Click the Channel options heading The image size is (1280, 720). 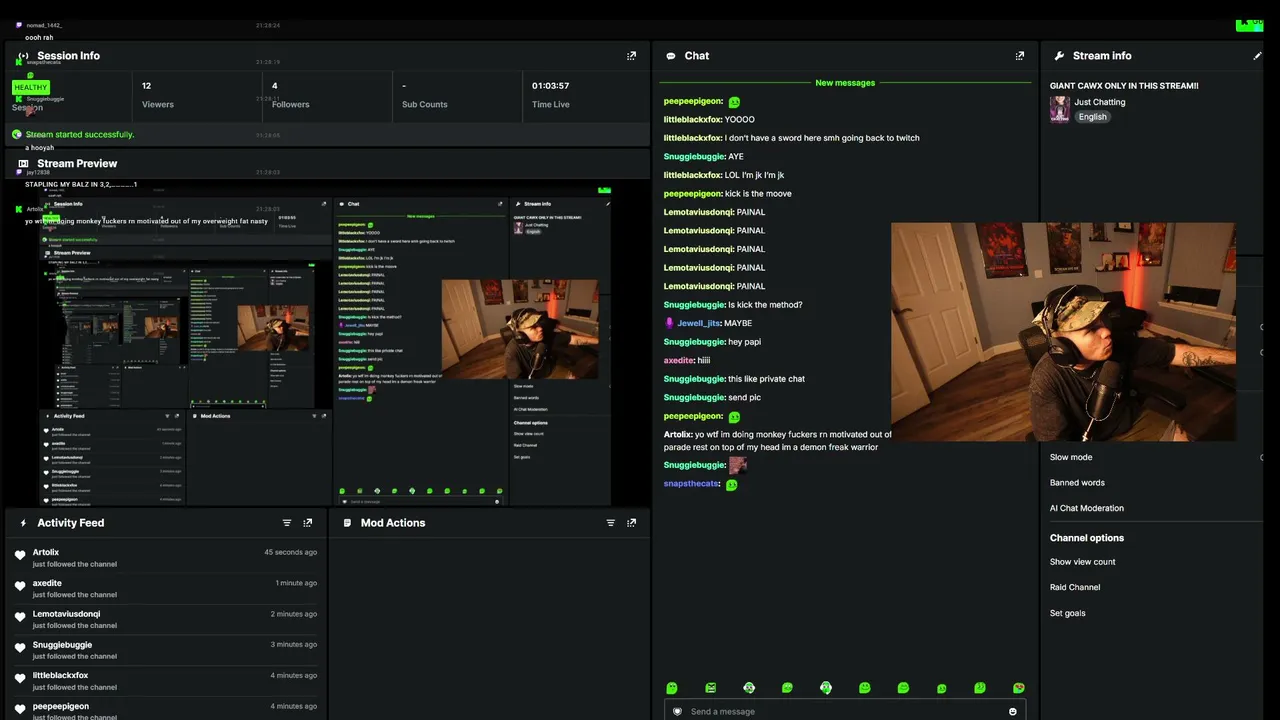[x=1087, y=538]
